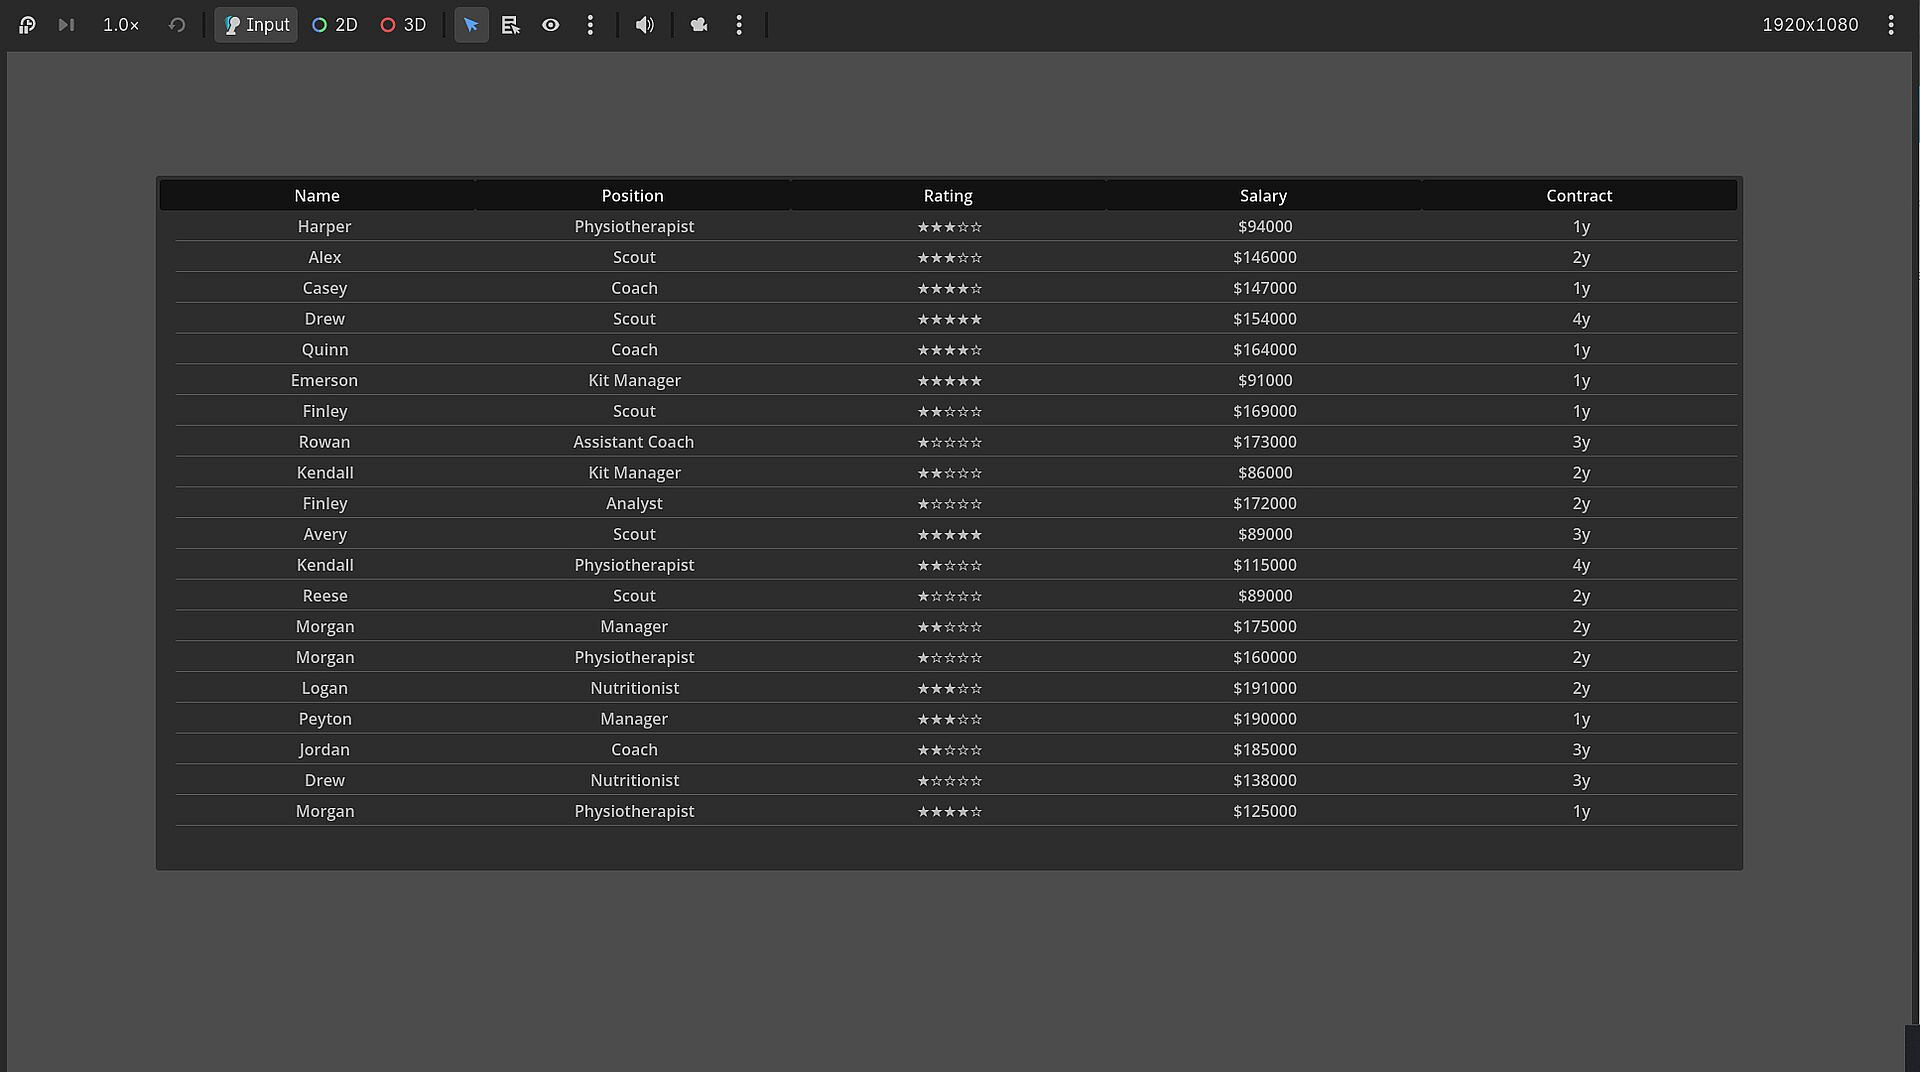Switch to 2D selection mode
The width and height of the screenshot is (1920, 1072).
(335, 25)
